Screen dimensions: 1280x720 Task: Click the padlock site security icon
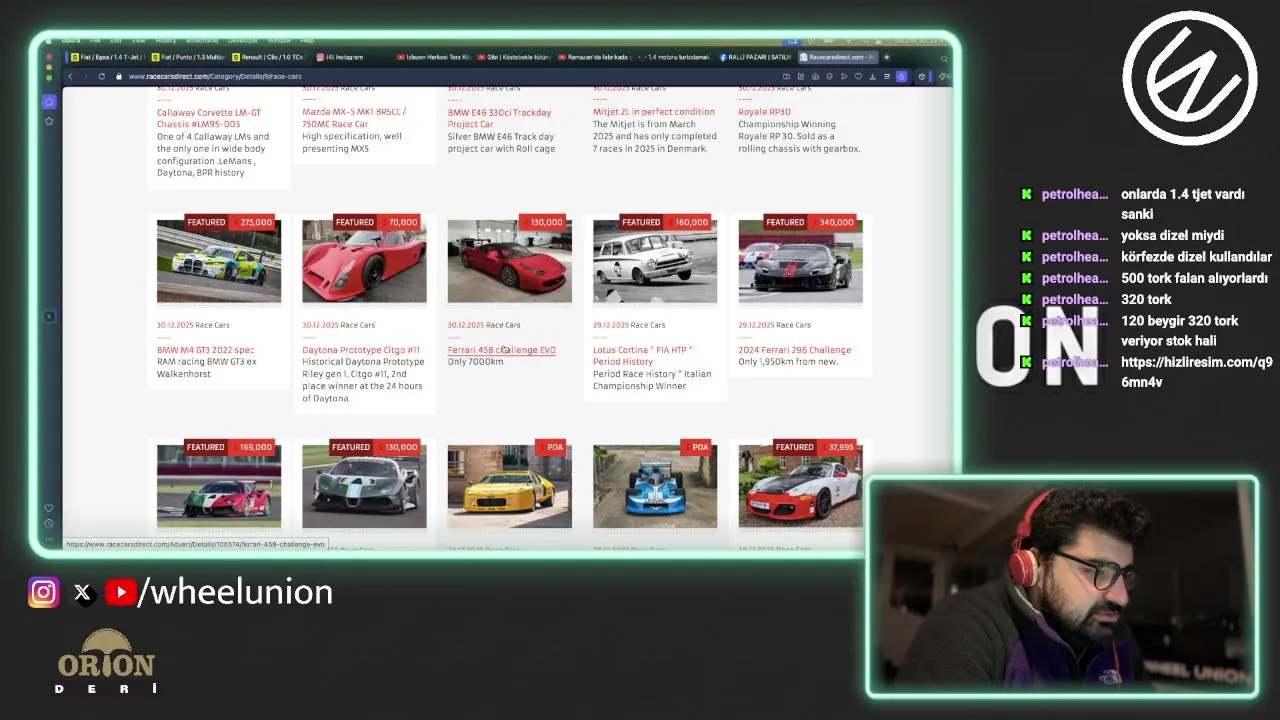point(119,76)
